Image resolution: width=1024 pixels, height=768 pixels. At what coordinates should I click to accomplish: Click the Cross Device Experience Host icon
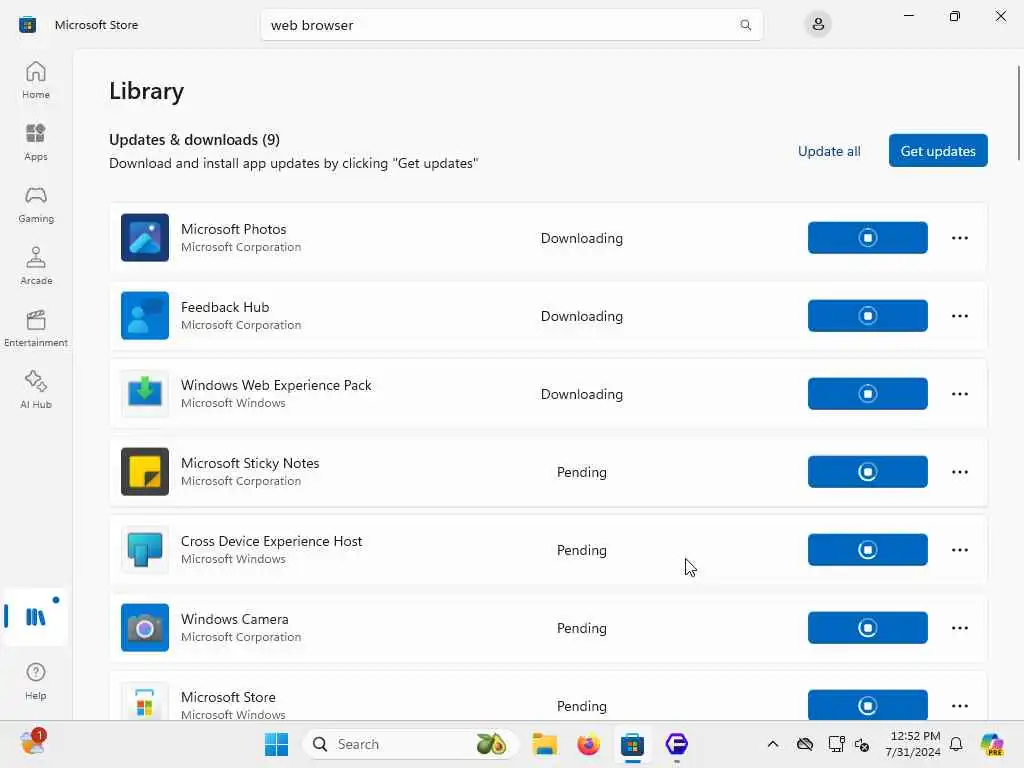[145, 550]
